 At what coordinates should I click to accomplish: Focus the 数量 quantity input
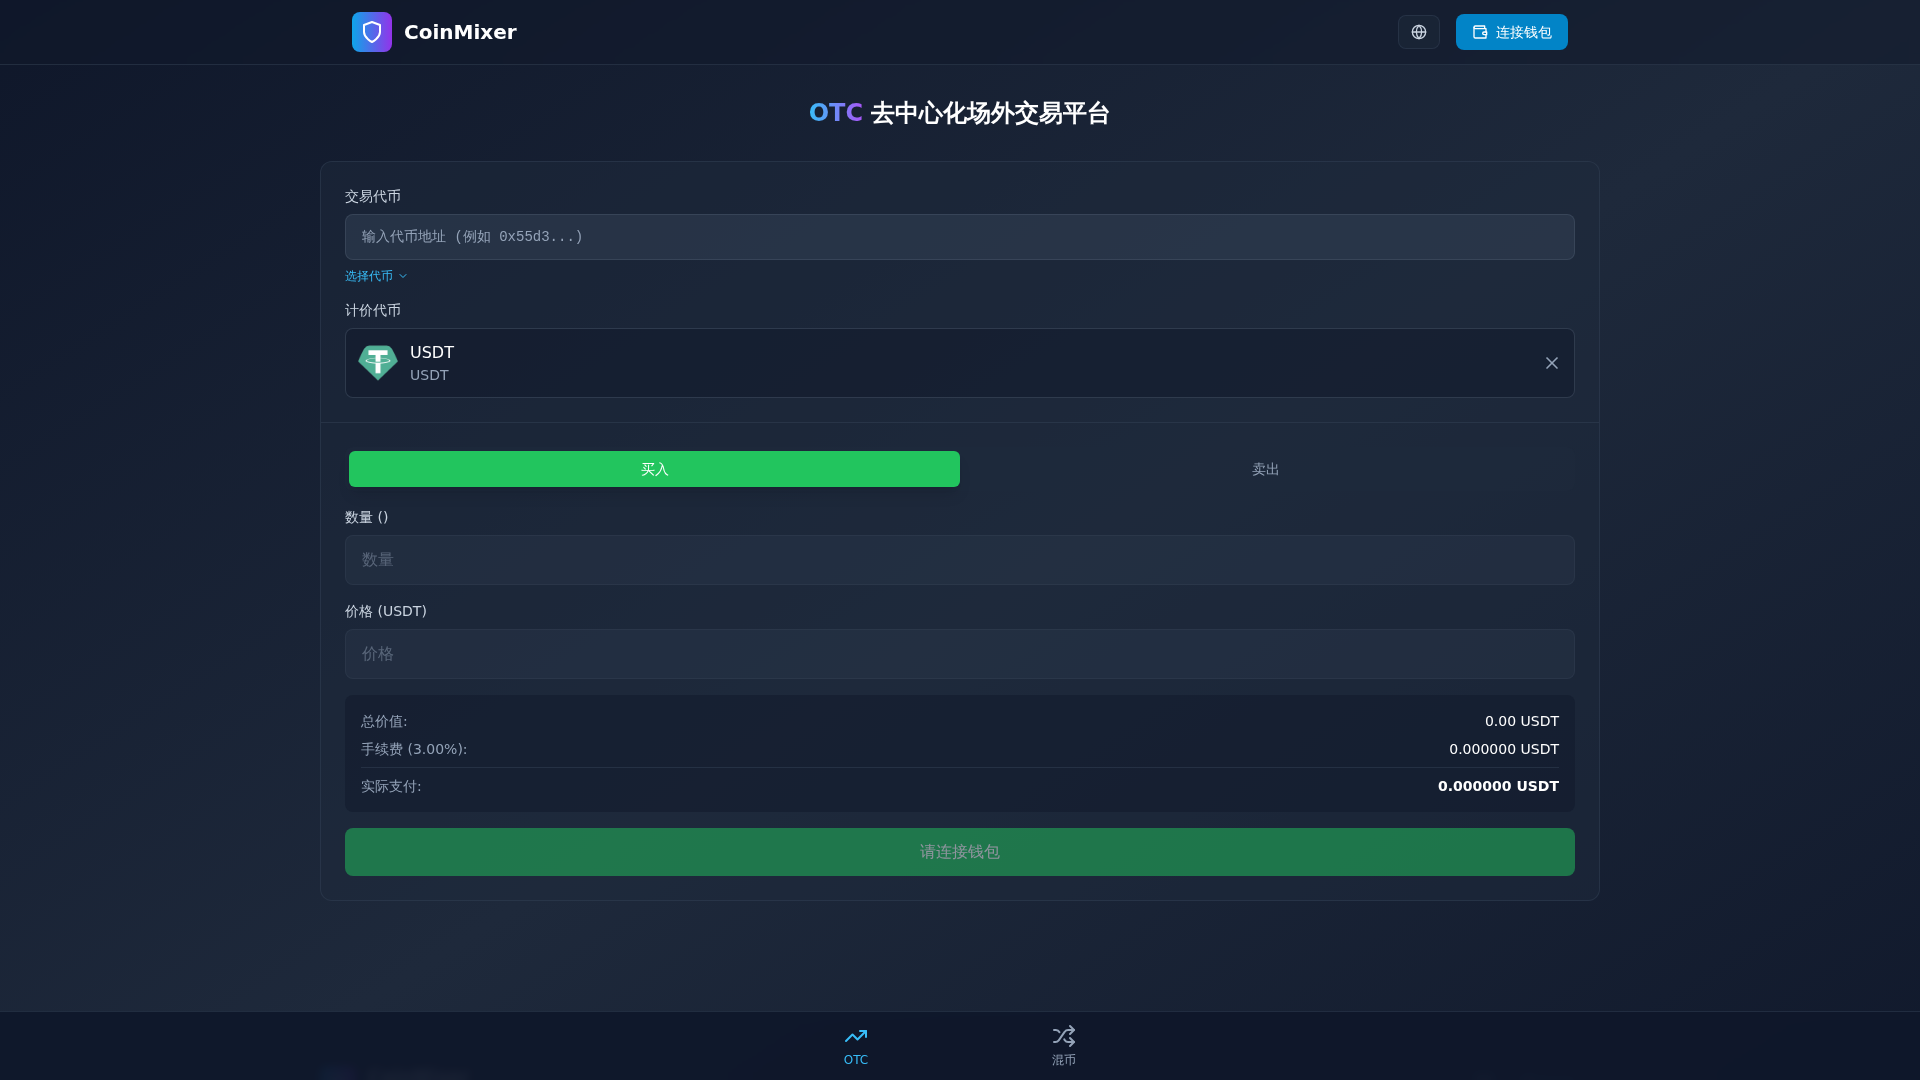point(960,560)
